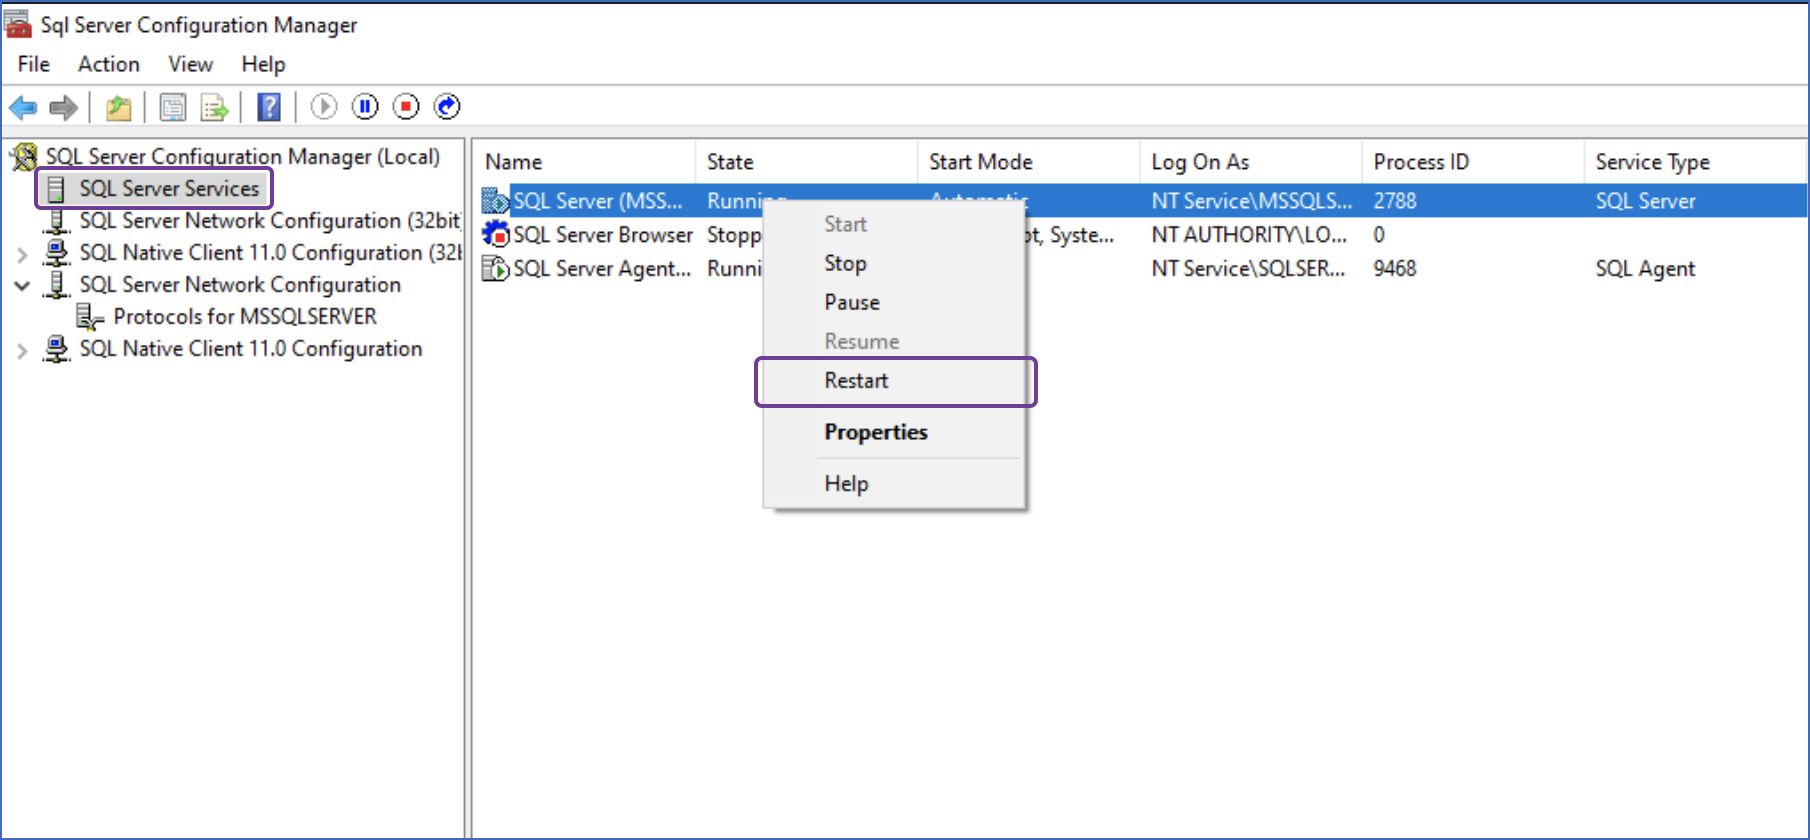Click the Export List toolbar icon

pos(215,107)
